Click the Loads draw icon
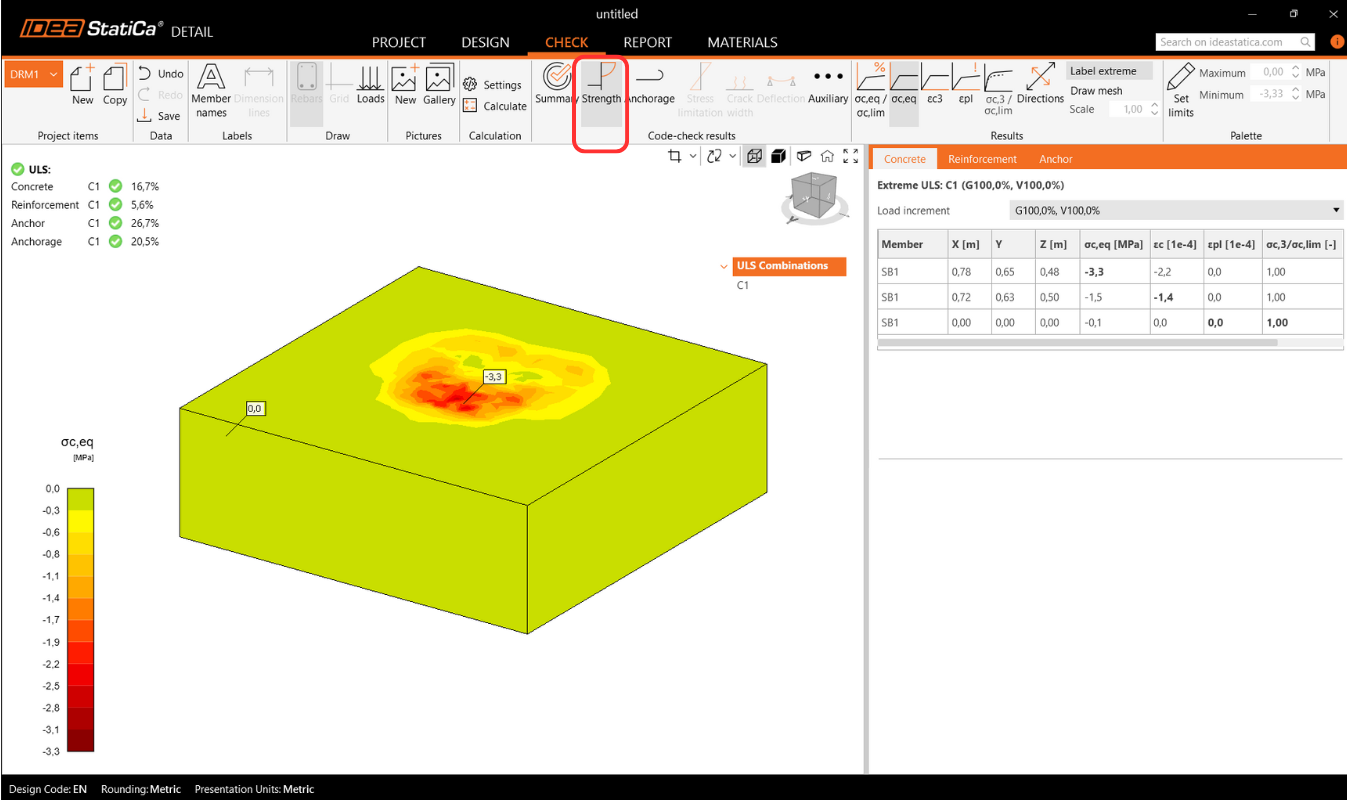The width and height of the screenshot is (1347, 800). (x=370, y=84)
